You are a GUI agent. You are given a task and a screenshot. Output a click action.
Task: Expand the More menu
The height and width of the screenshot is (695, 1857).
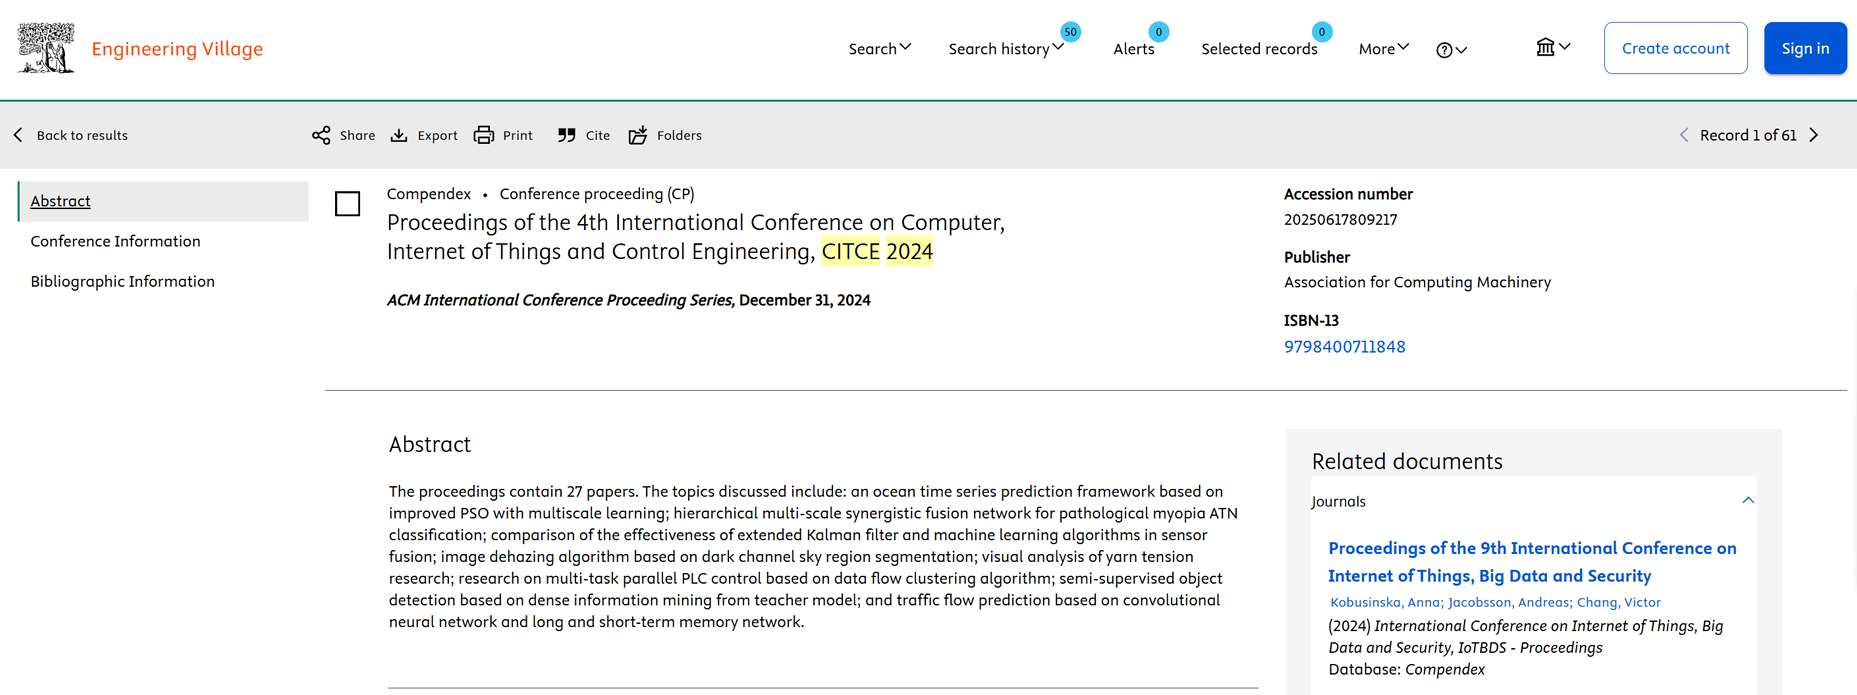pyautogui.click(x=1384, y=48)
